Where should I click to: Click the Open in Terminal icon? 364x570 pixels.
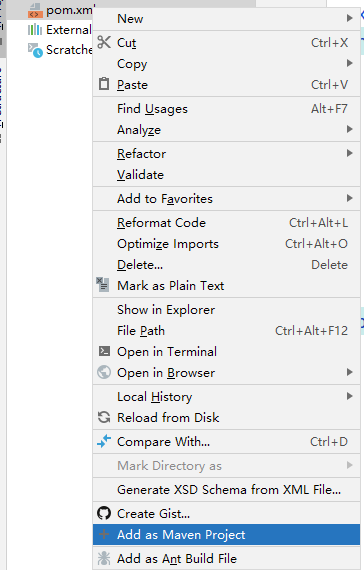(104, 351)
